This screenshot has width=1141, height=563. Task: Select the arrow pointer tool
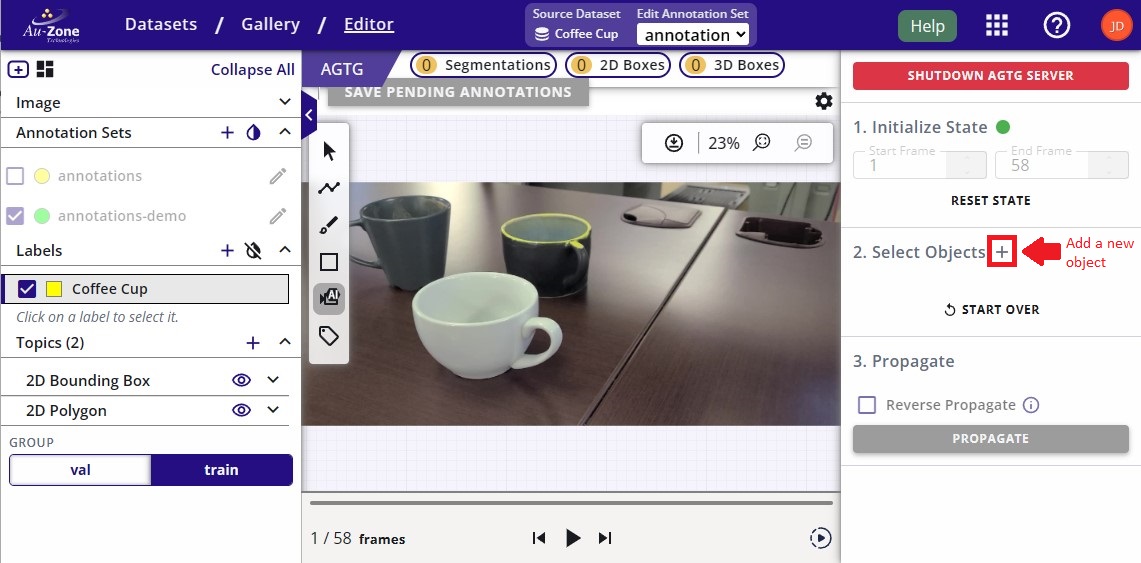click(x=329, y=151)
